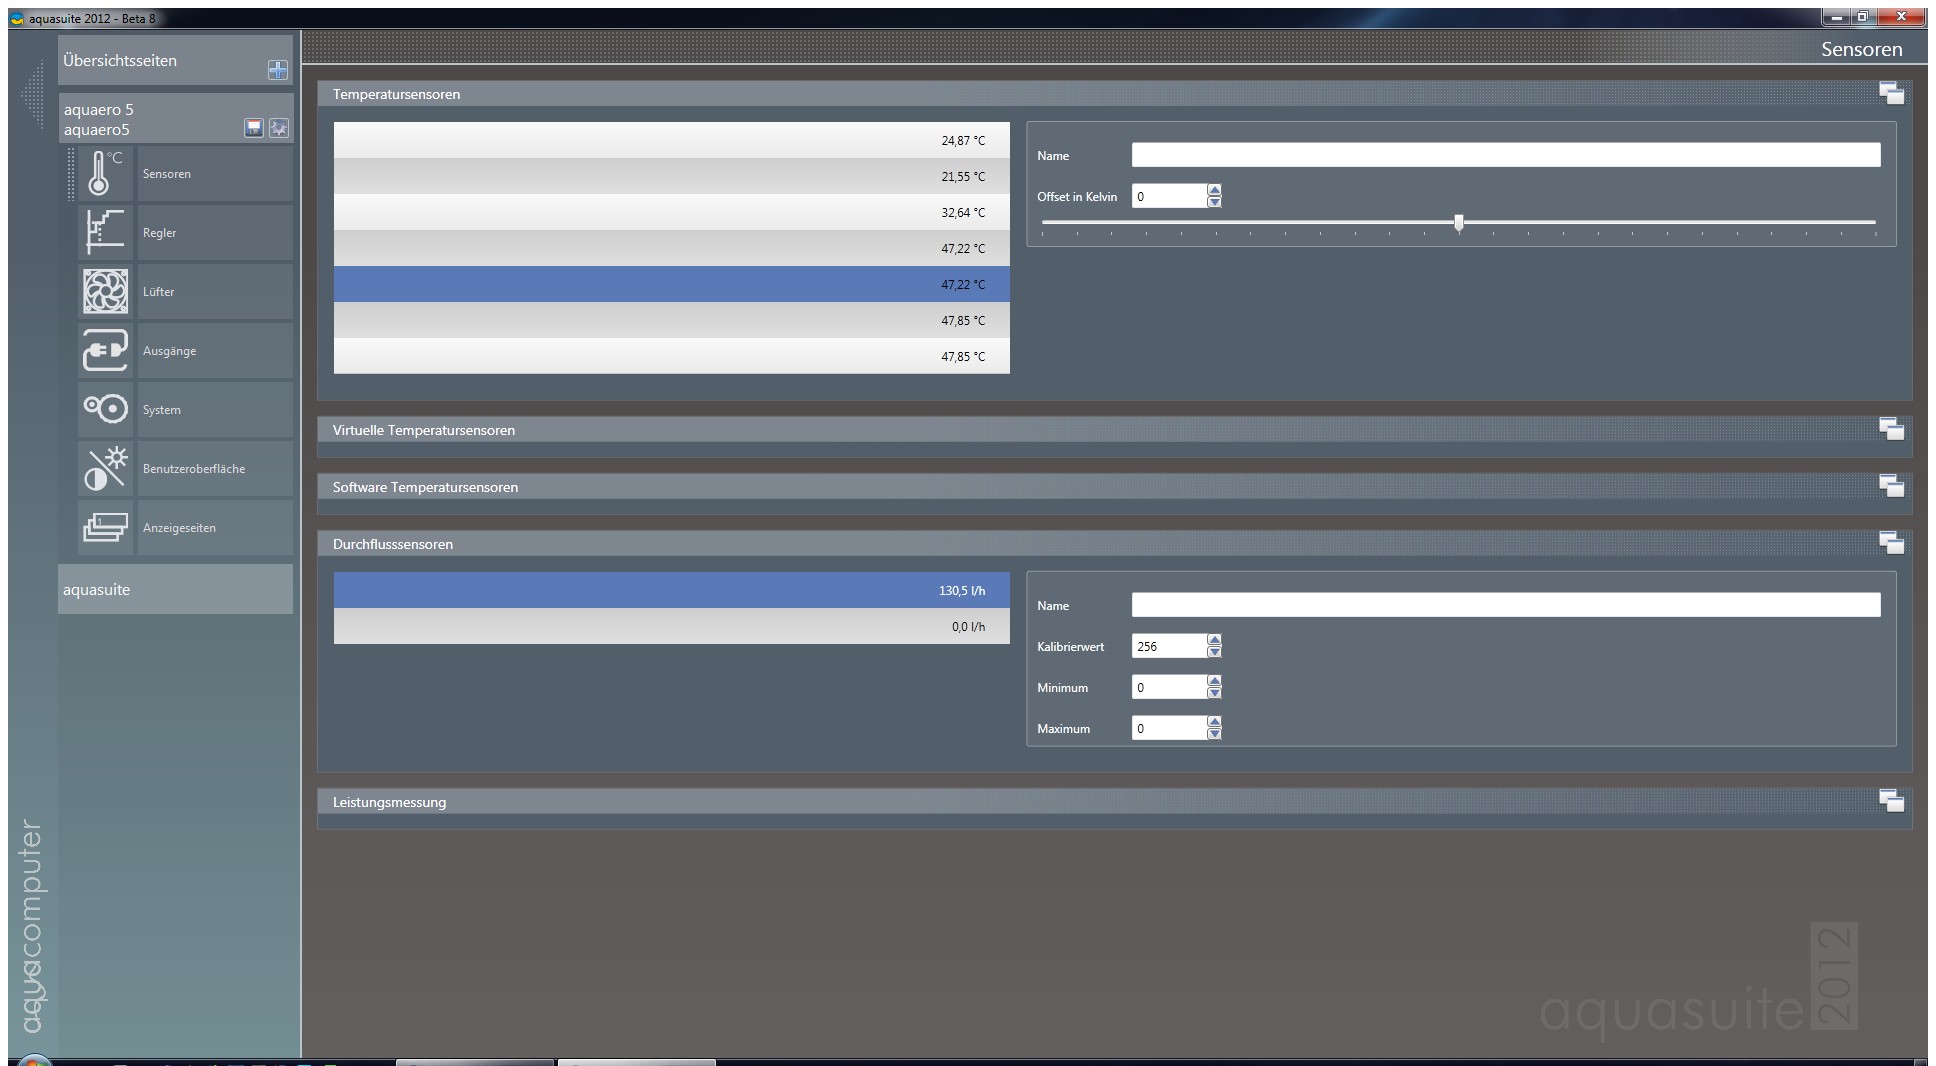1936x1066 pixels.
Task: Increase the Minimum flow value
Action: pyautogui.click(x=1214, y=681)
